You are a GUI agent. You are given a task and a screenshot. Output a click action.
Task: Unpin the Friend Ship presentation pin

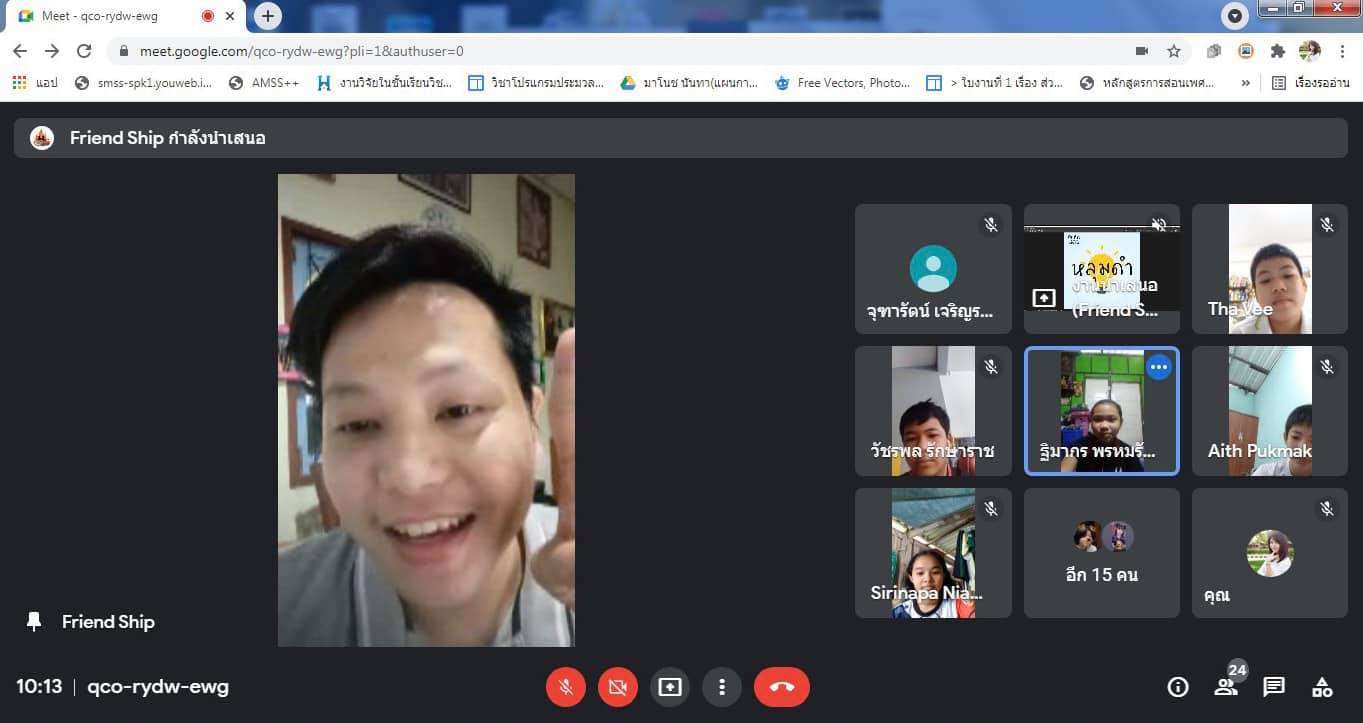pyautogui.click(x=34, y=622)
